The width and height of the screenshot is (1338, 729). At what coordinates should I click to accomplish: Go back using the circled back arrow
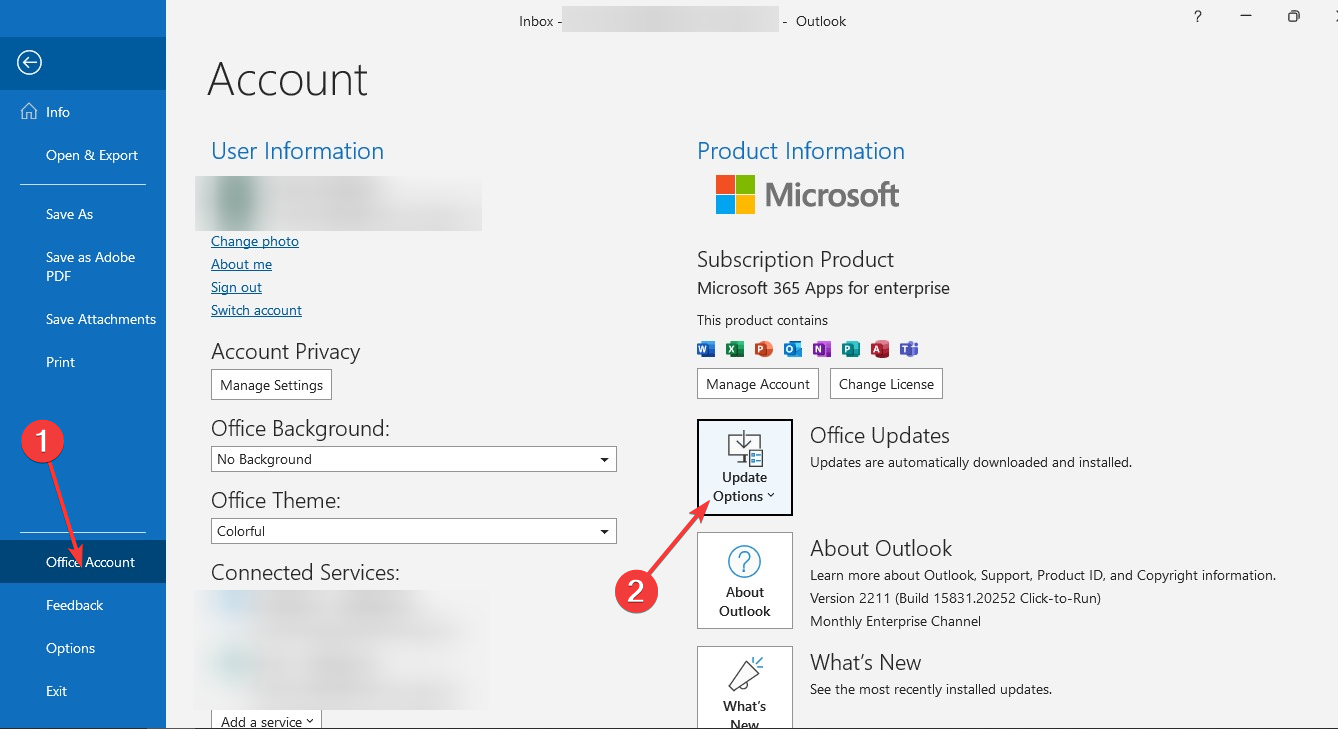pos(29,63)
